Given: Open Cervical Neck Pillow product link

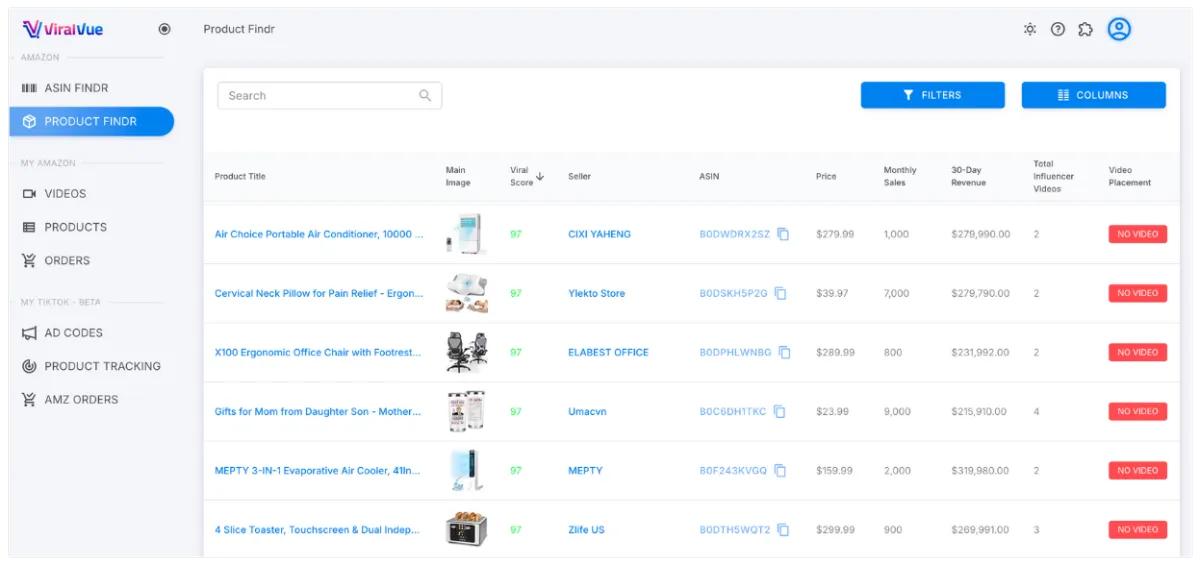Looking at the screenshot, I should pos(319,294).
